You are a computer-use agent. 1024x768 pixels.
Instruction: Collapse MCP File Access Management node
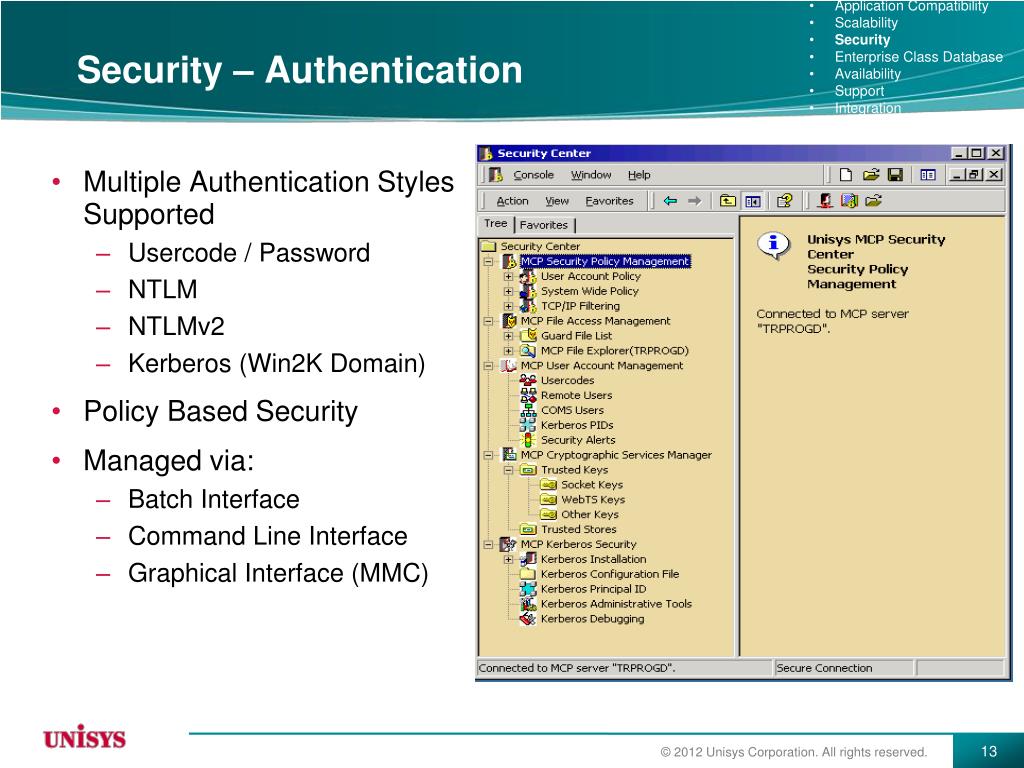[488, 321]
